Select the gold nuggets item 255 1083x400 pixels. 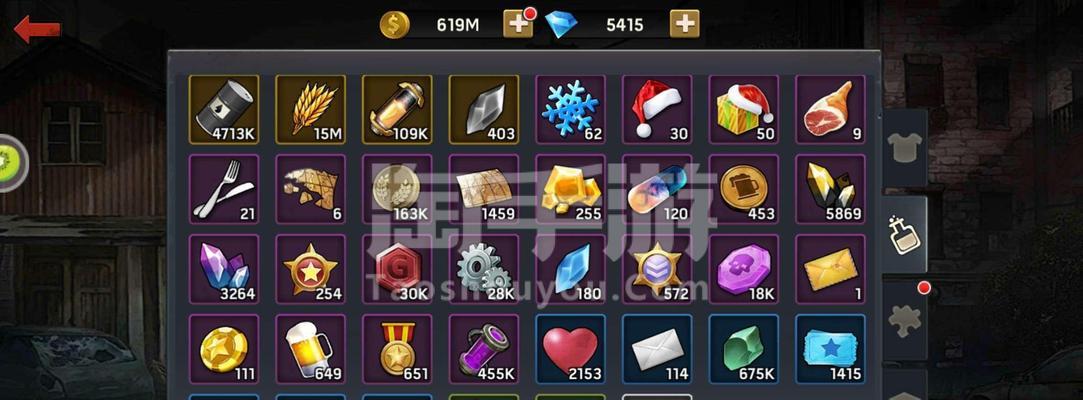pos(571,189)
